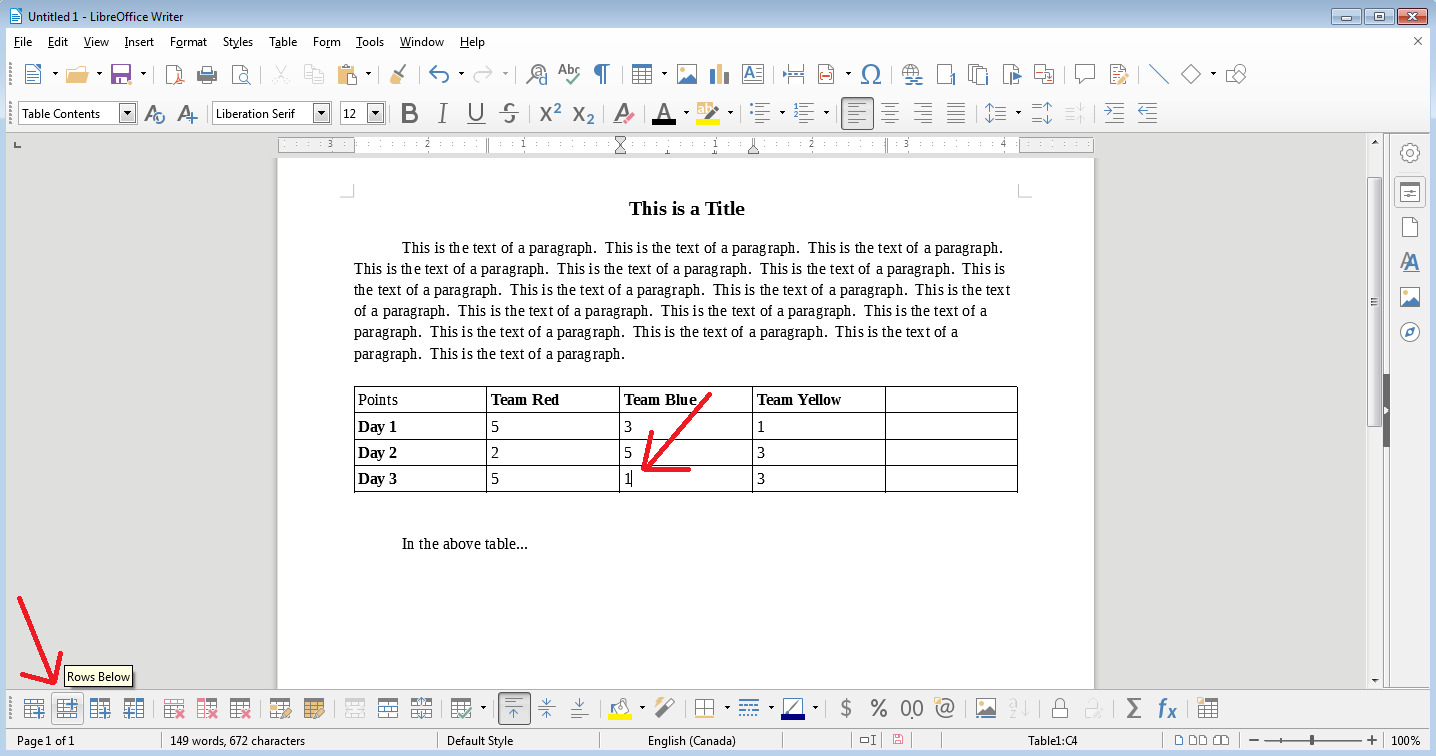Set Align Left paragraph button
This screenshot has height=756, width=1436.
[x=857, y=113]
